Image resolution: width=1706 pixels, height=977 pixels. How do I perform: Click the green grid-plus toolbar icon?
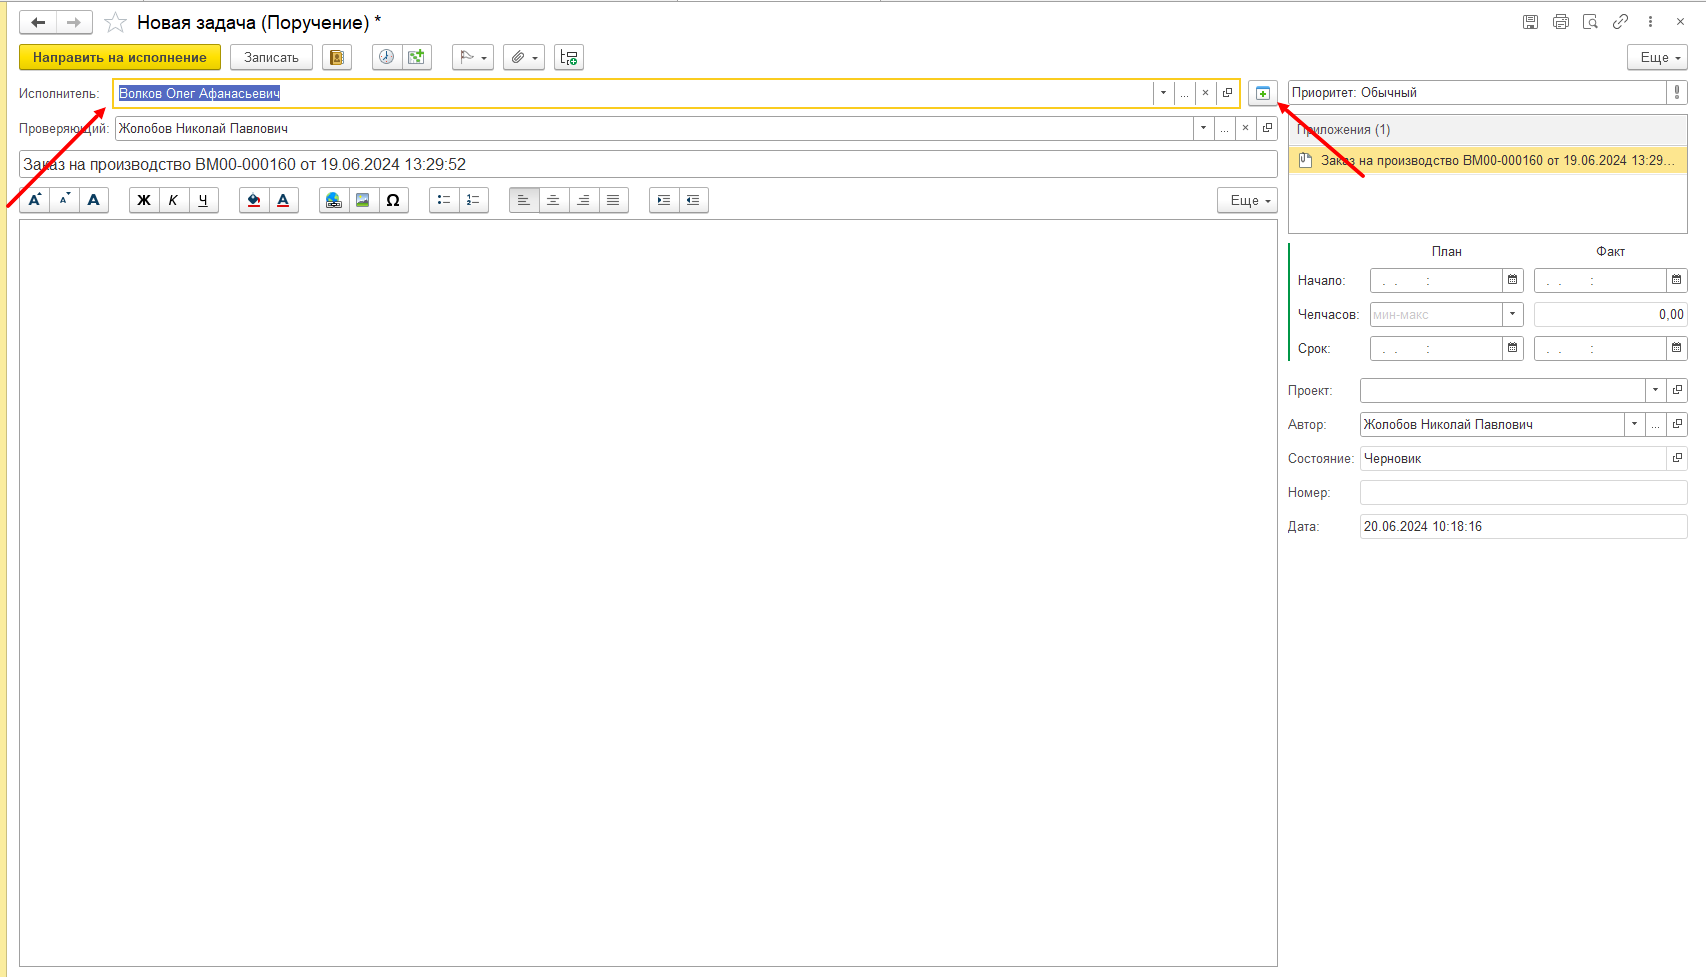pyautogui.click(x=417, y=57)
